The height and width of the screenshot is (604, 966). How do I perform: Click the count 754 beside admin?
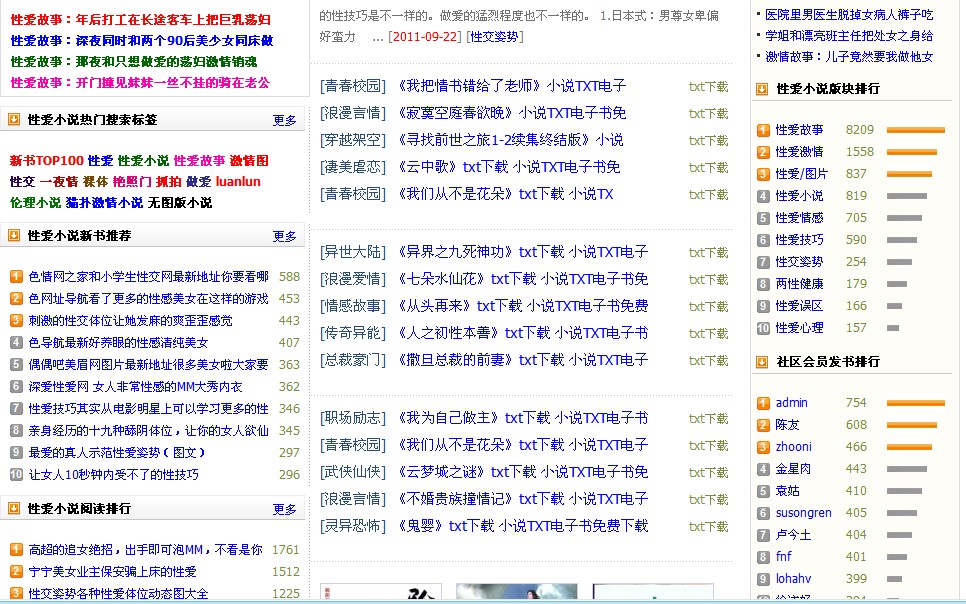pos(856,403)
